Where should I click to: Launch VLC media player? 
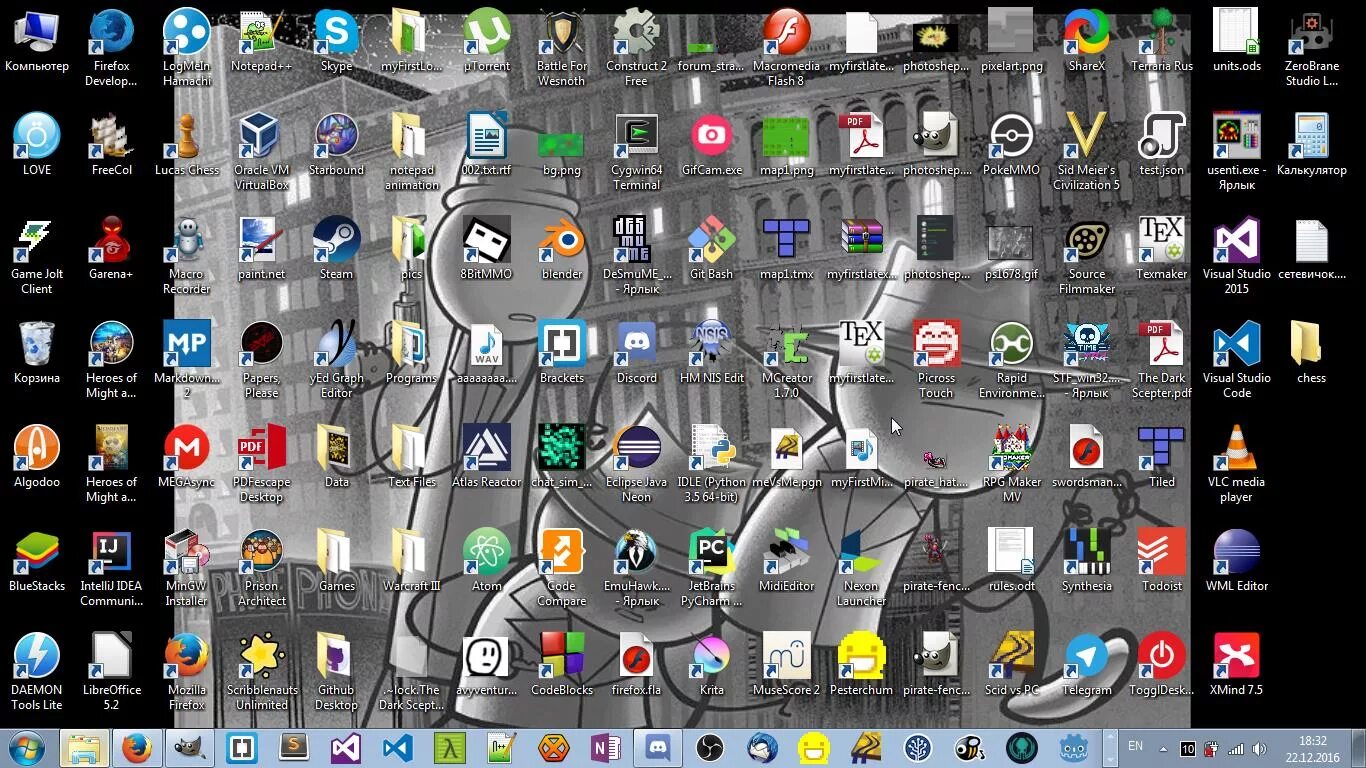click(1237, 464)
